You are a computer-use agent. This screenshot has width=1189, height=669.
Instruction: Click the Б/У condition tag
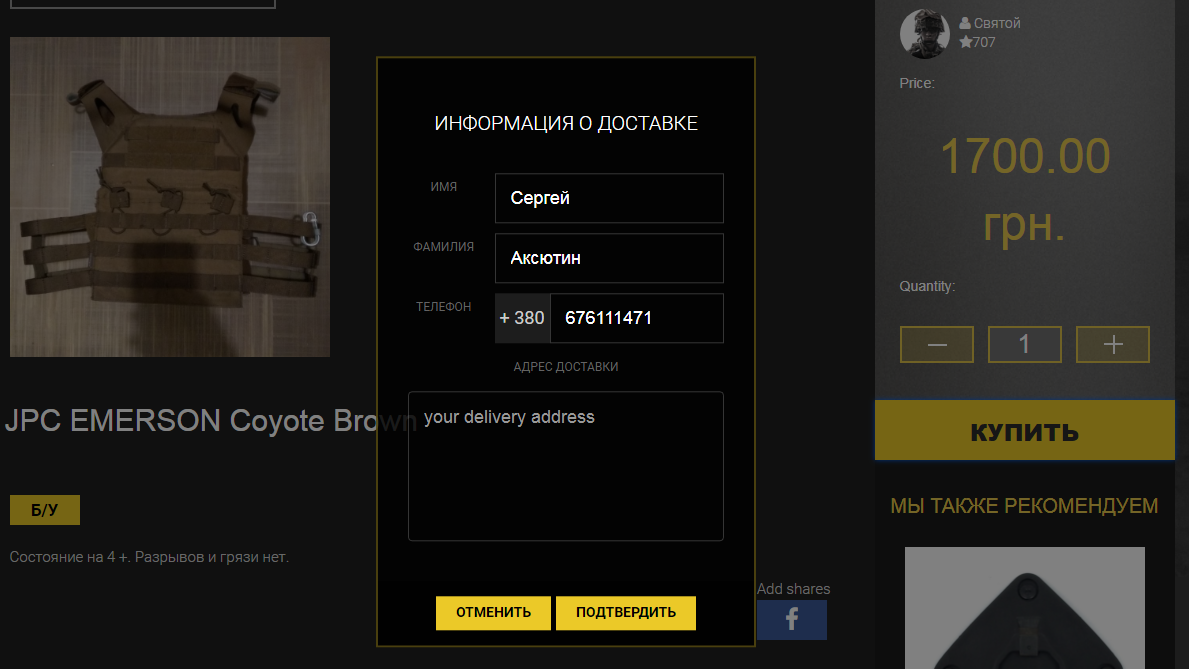pos(45,510)
